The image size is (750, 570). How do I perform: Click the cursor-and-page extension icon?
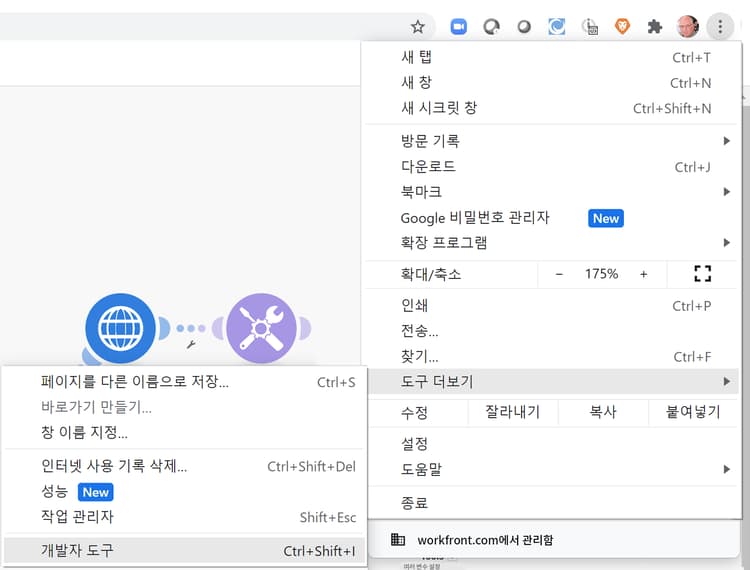[x=589, y=27]
